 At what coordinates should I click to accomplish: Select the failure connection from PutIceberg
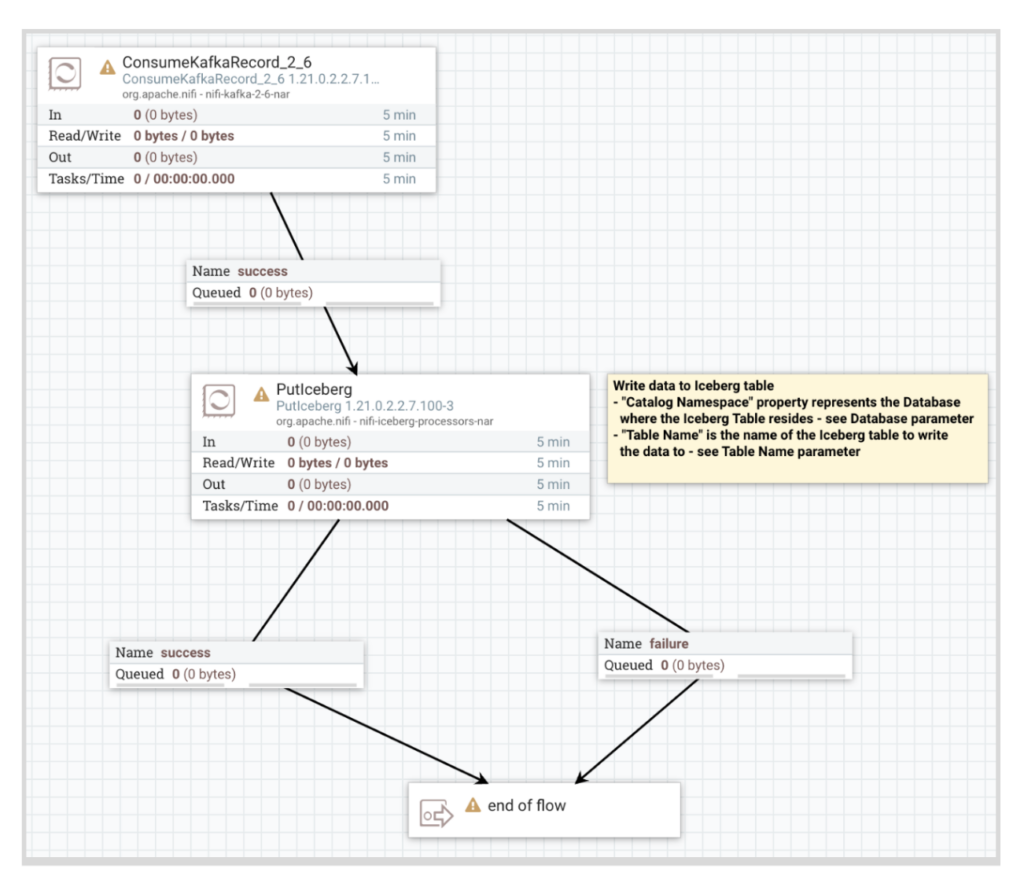coord(725,654)
